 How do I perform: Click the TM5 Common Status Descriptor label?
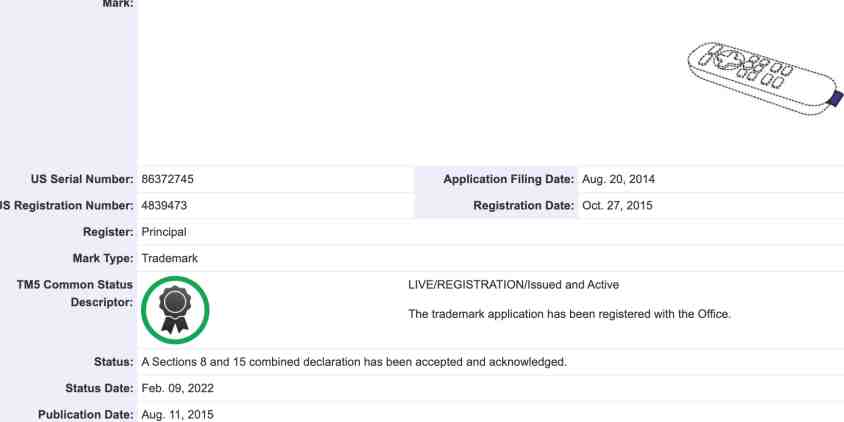75,293
